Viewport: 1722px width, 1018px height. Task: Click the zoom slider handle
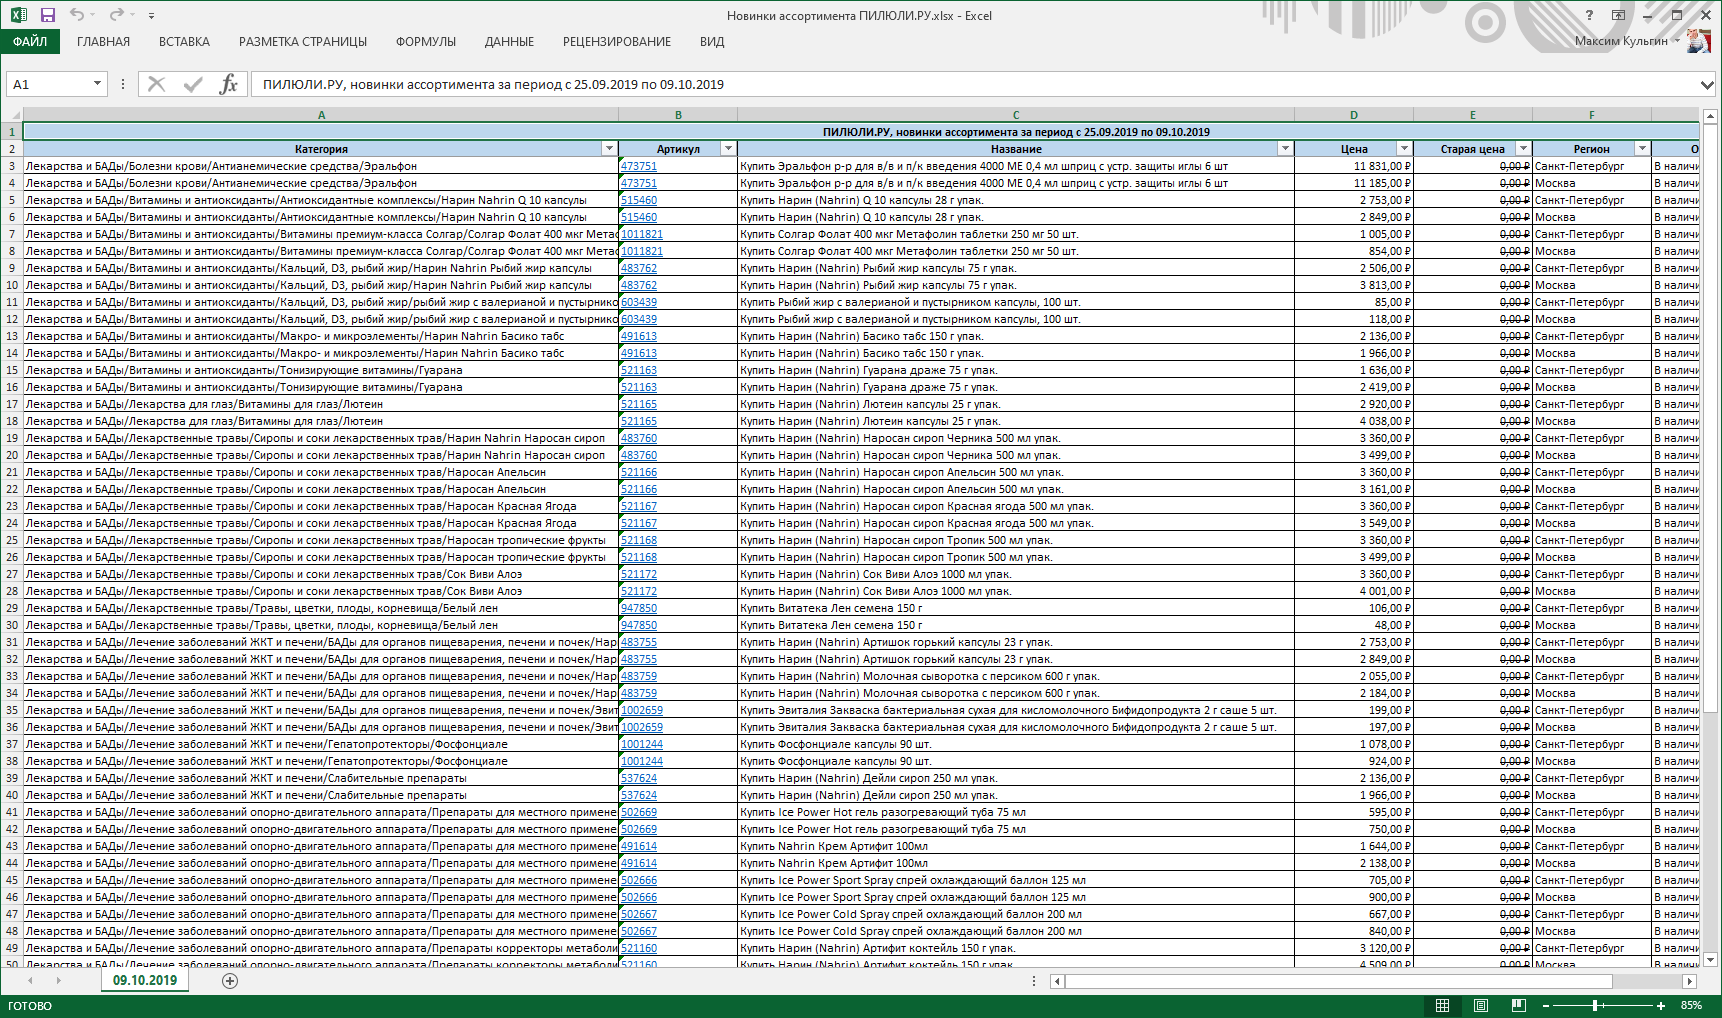[1595, 1005]
